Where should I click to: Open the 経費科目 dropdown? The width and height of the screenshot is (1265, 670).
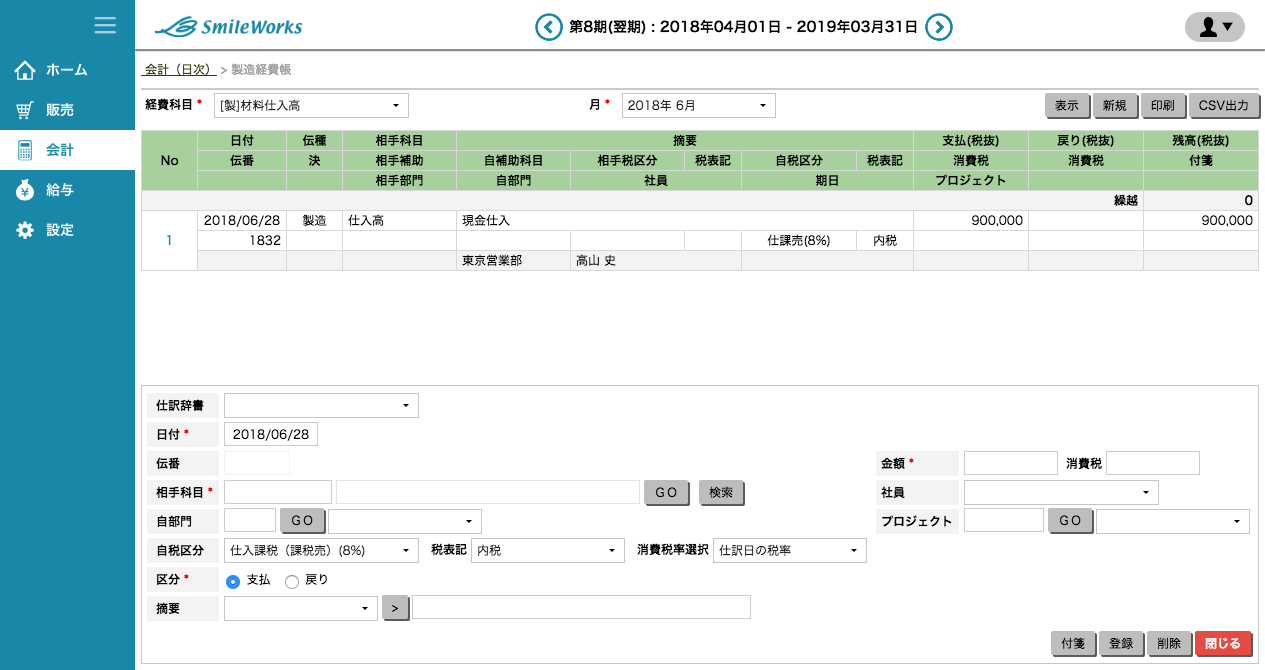pyautogui.click(x=311, y=105)
